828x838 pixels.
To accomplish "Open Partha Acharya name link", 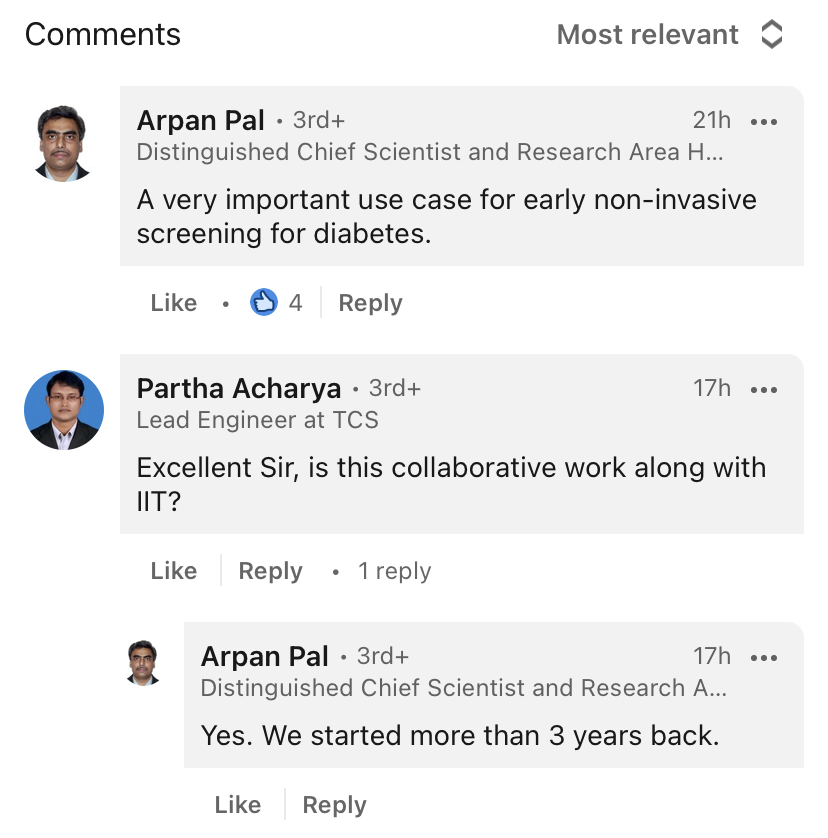I will tap(238, 388).
